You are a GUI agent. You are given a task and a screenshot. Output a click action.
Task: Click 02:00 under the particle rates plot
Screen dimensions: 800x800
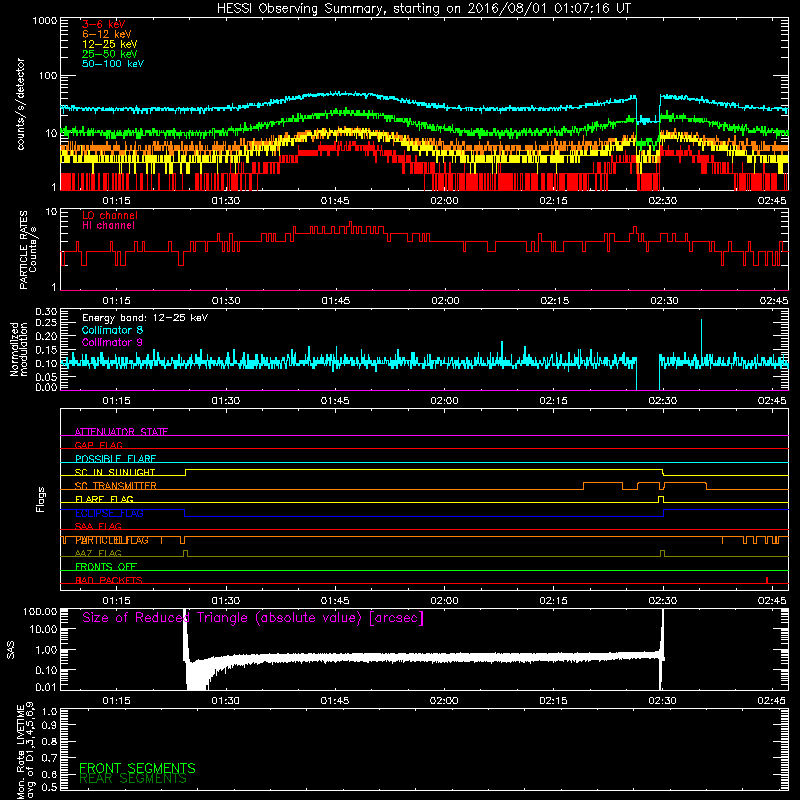(x=445, y=301)
